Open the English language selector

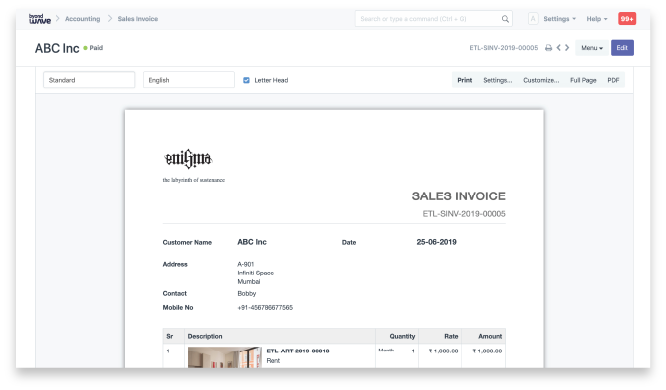pos(189,80)
